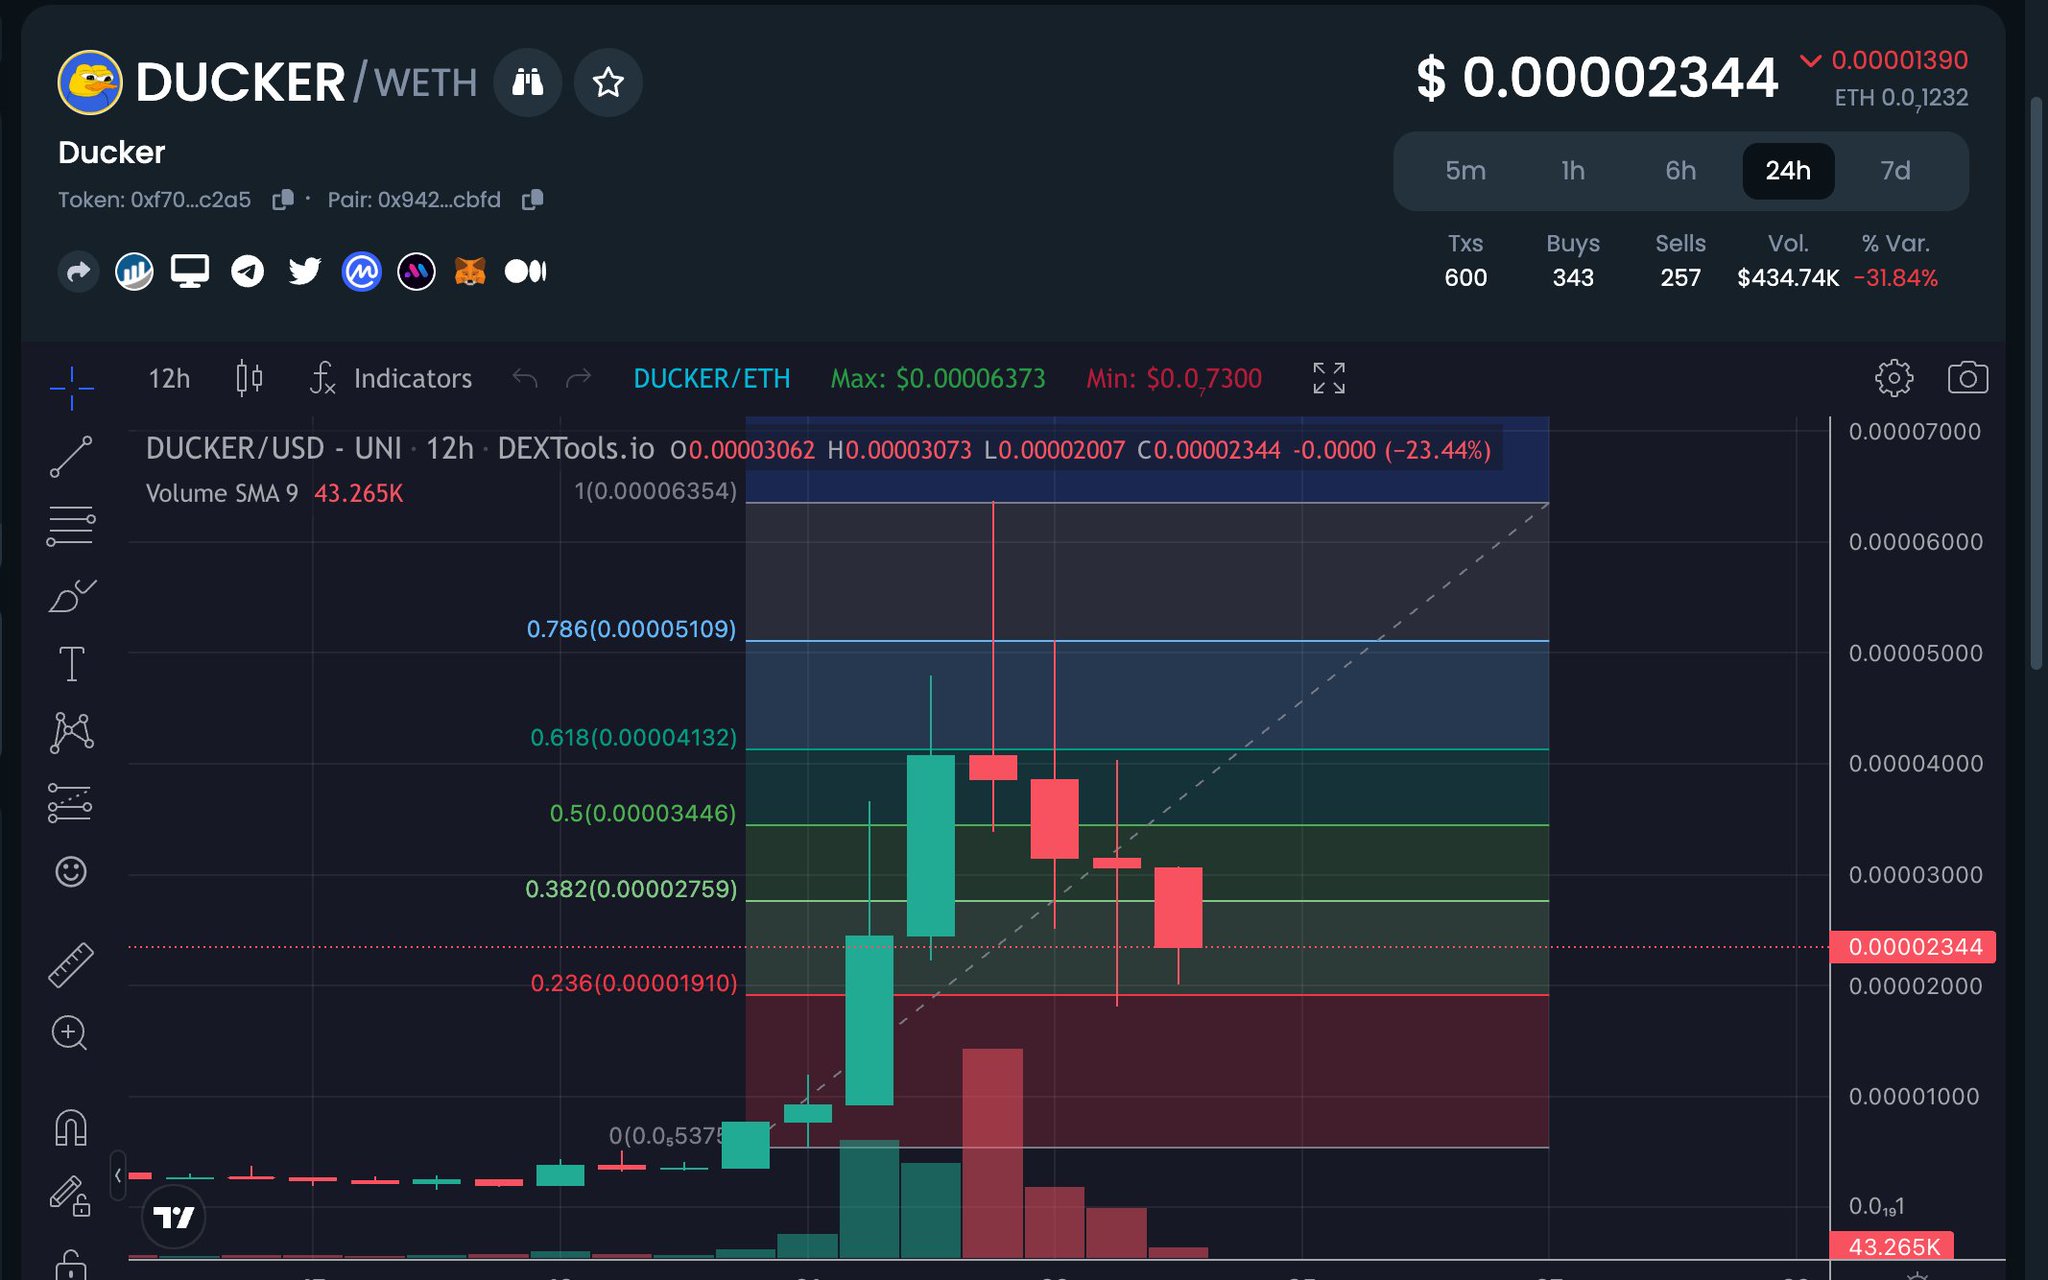Open the candlestick chart style selector
Image resolution: width=2048 pixels, height=1280 pixels.
[249, 379]
